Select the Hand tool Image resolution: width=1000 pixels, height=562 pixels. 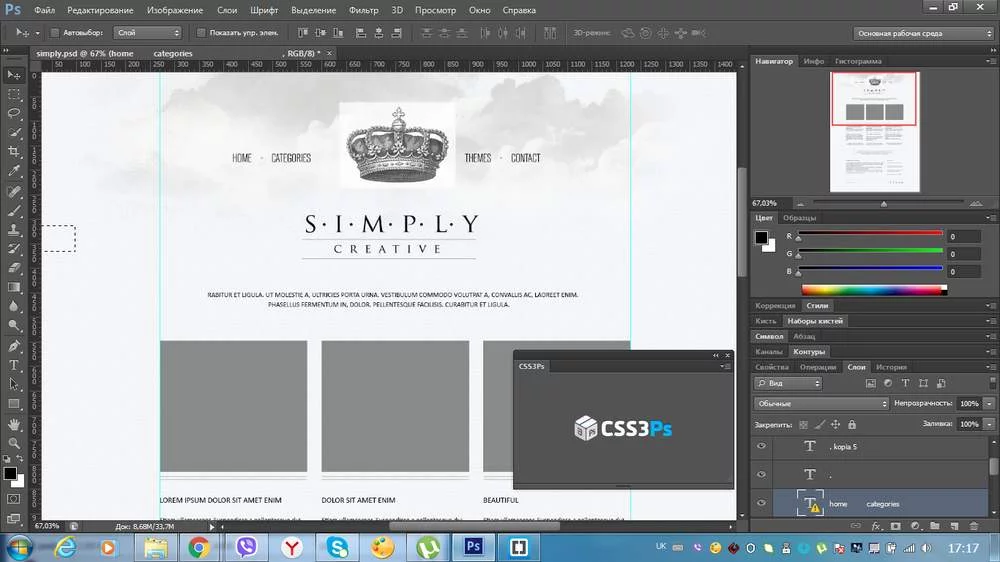14,423
